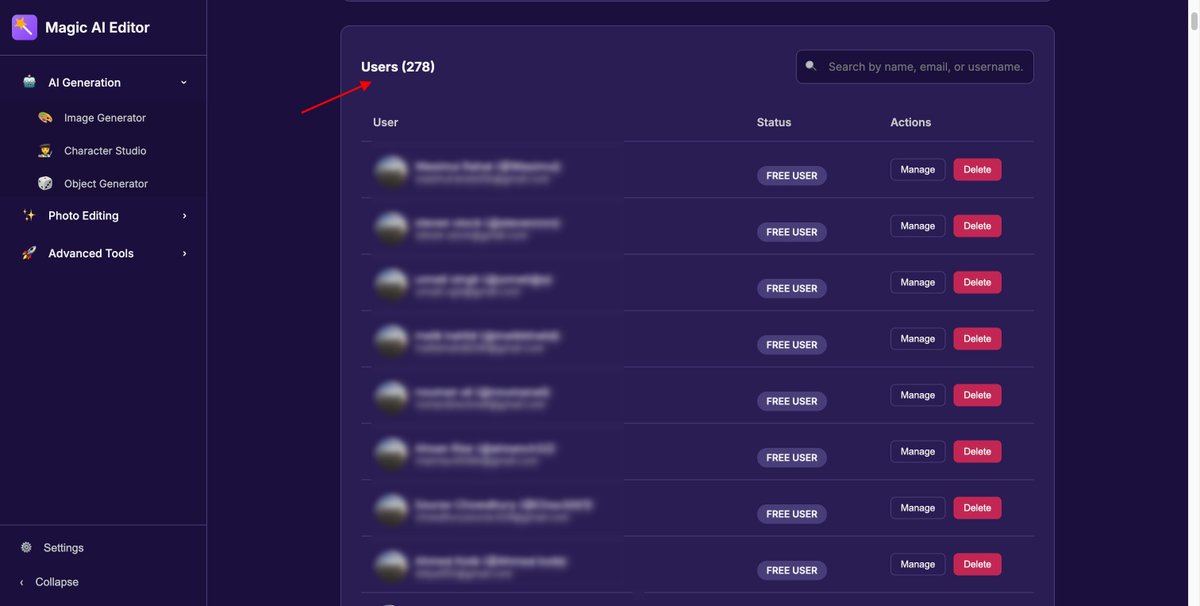Screen dimensions: 1200x606
Task: Click the Magic AI Editor wand logo
Action: pyautogui.click(x=25, y=27)
